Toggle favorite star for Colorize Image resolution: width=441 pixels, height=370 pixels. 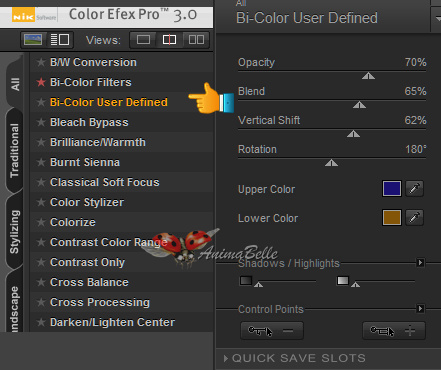point(41,222)
